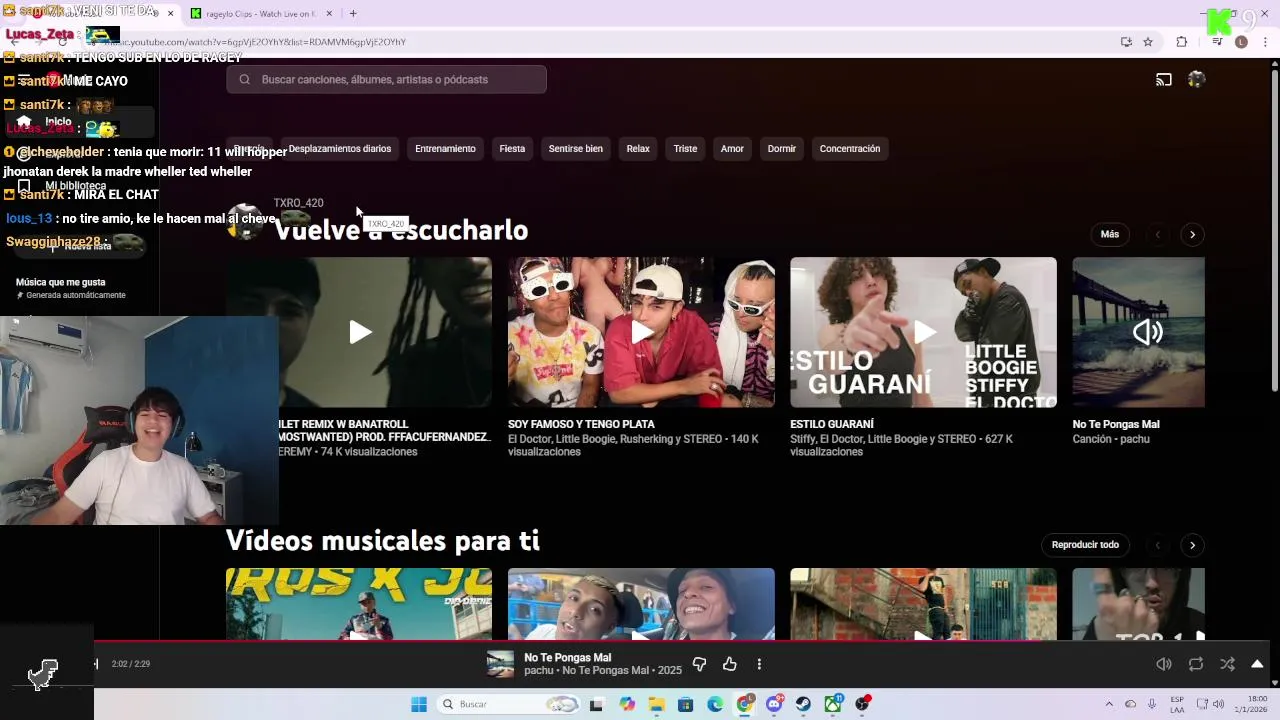Select the Fiesta mood chip

click(512, 149)
